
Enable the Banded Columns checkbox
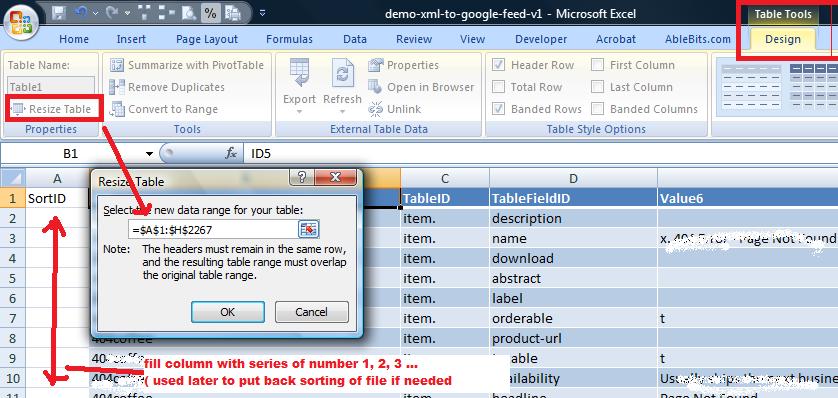598,109
